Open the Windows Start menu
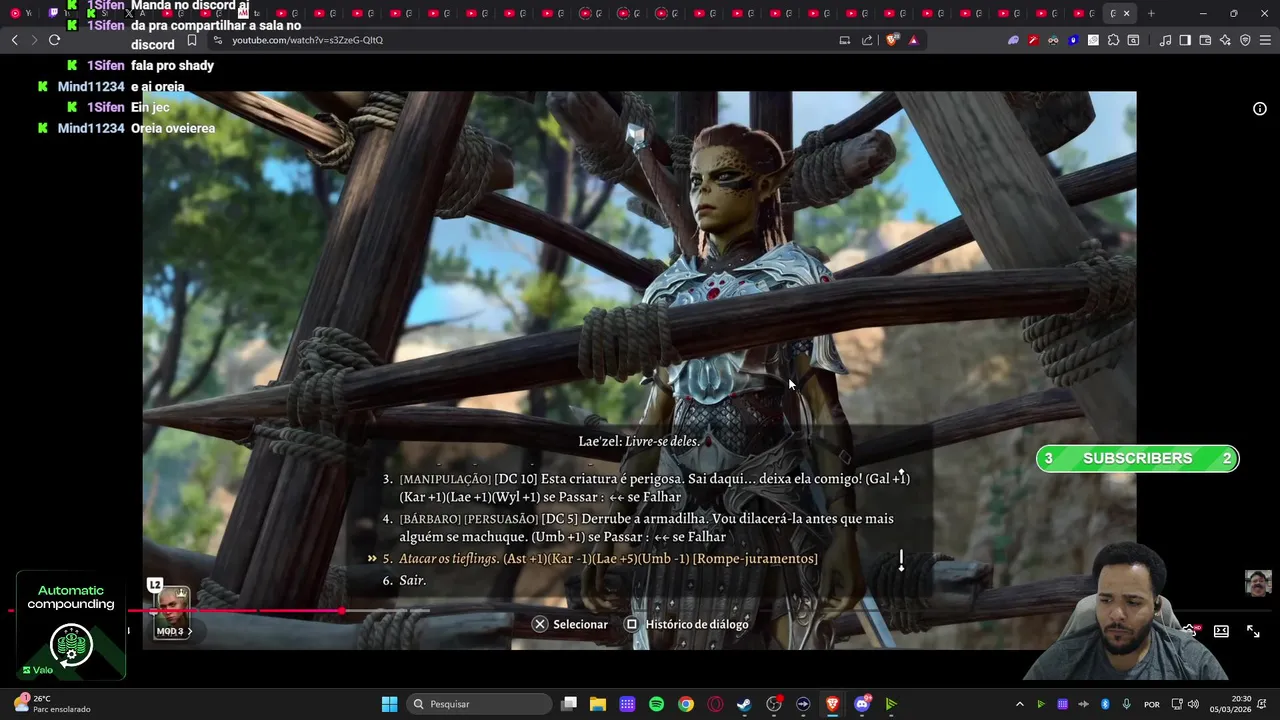 coord(389,704)
